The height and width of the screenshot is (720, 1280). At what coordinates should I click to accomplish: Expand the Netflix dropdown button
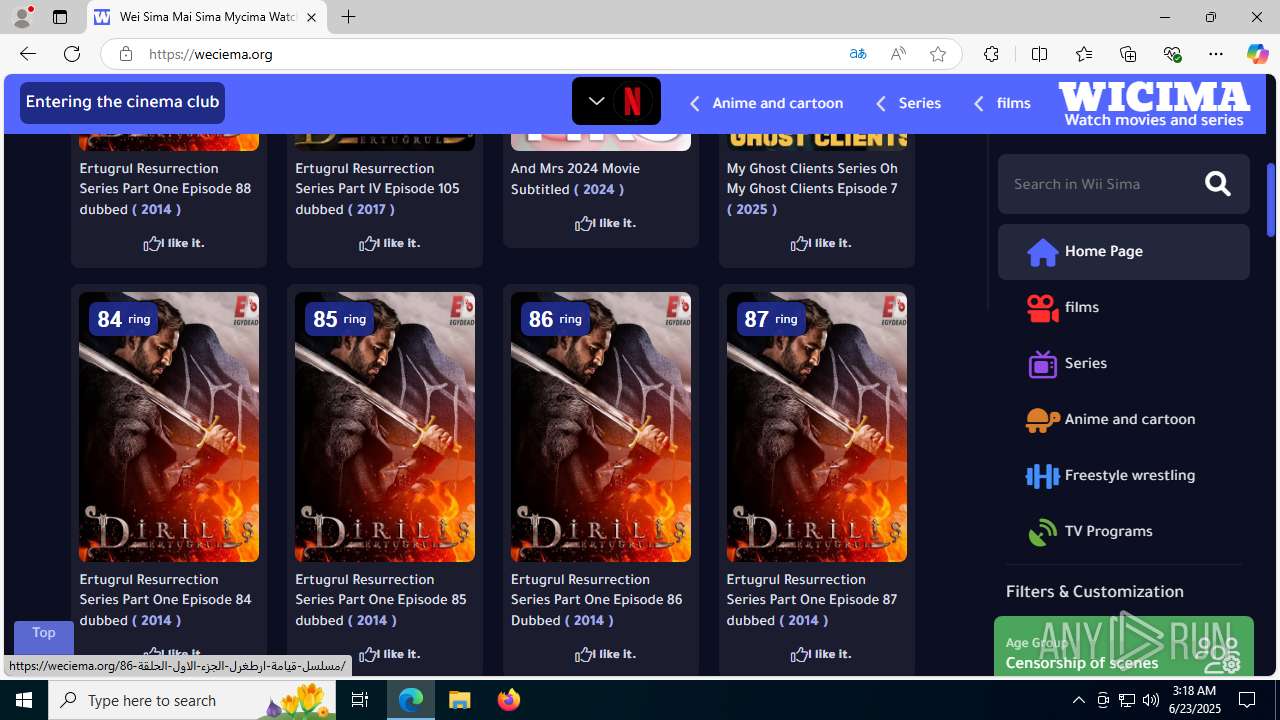point(616,101)
